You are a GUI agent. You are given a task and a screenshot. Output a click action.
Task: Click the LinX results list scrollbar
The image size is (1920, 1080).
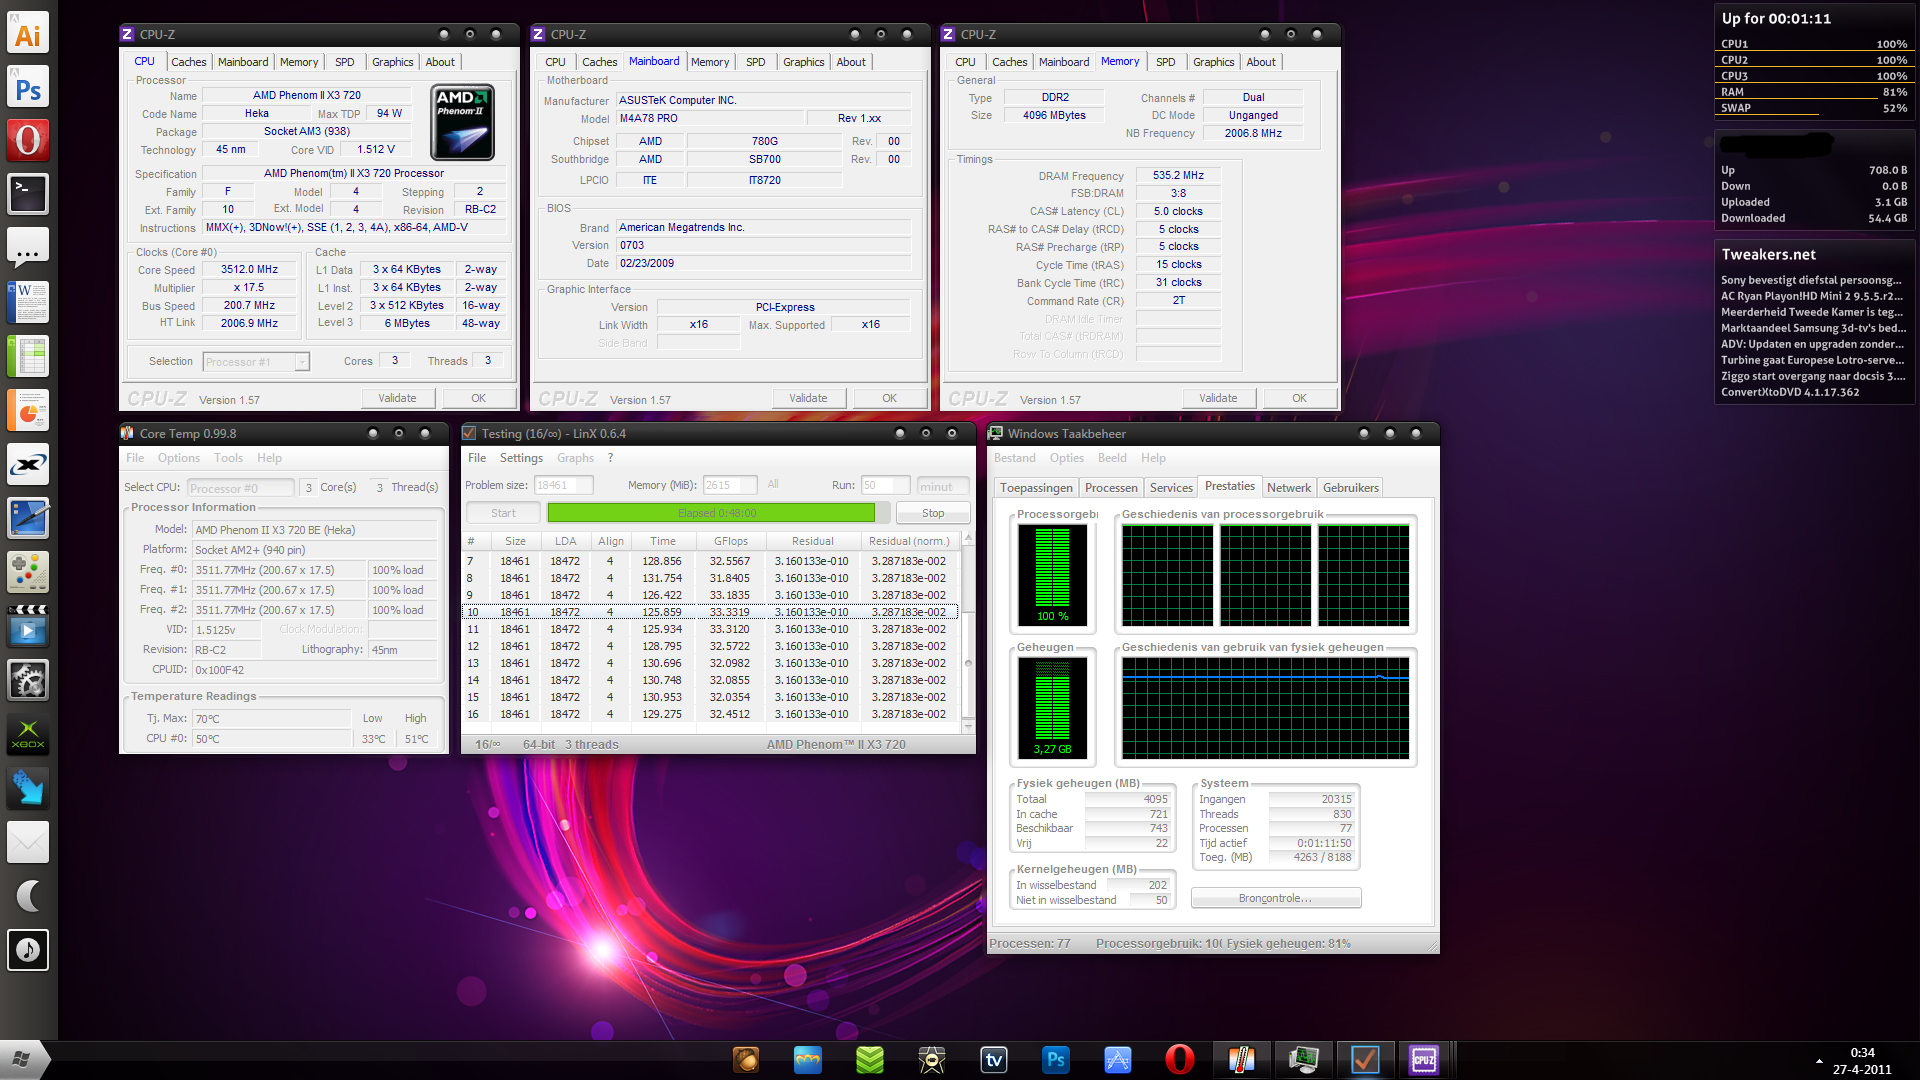point(967,635)
